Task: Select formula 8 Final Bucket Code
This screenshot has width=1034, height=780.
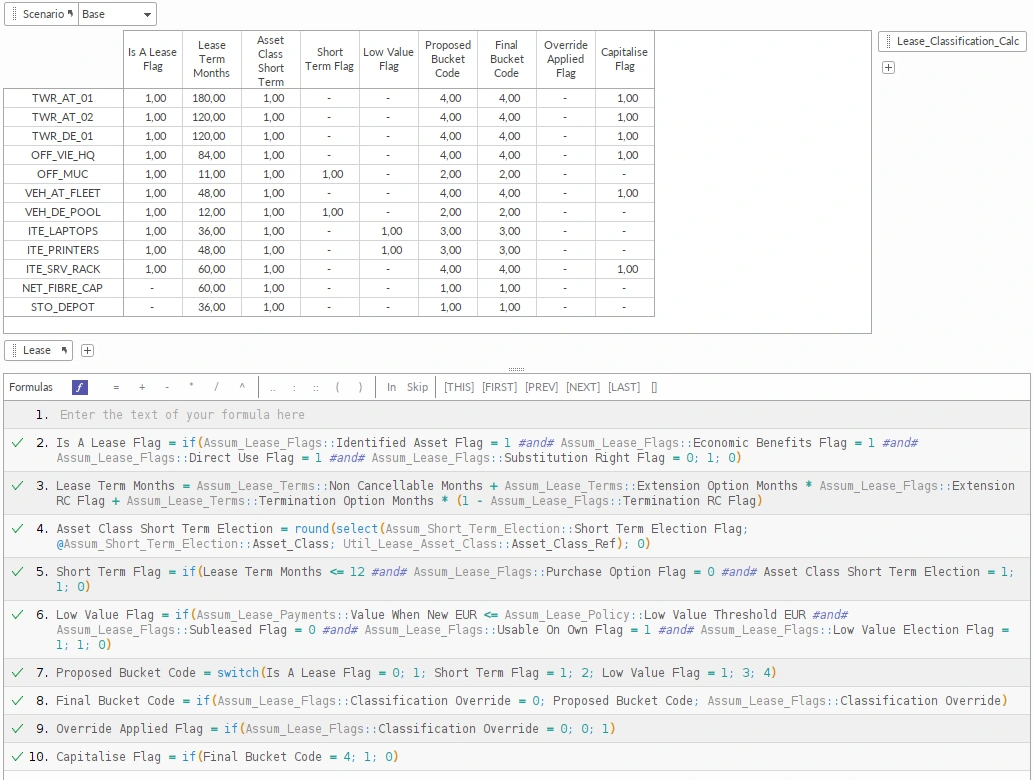Action: point(517,700)
